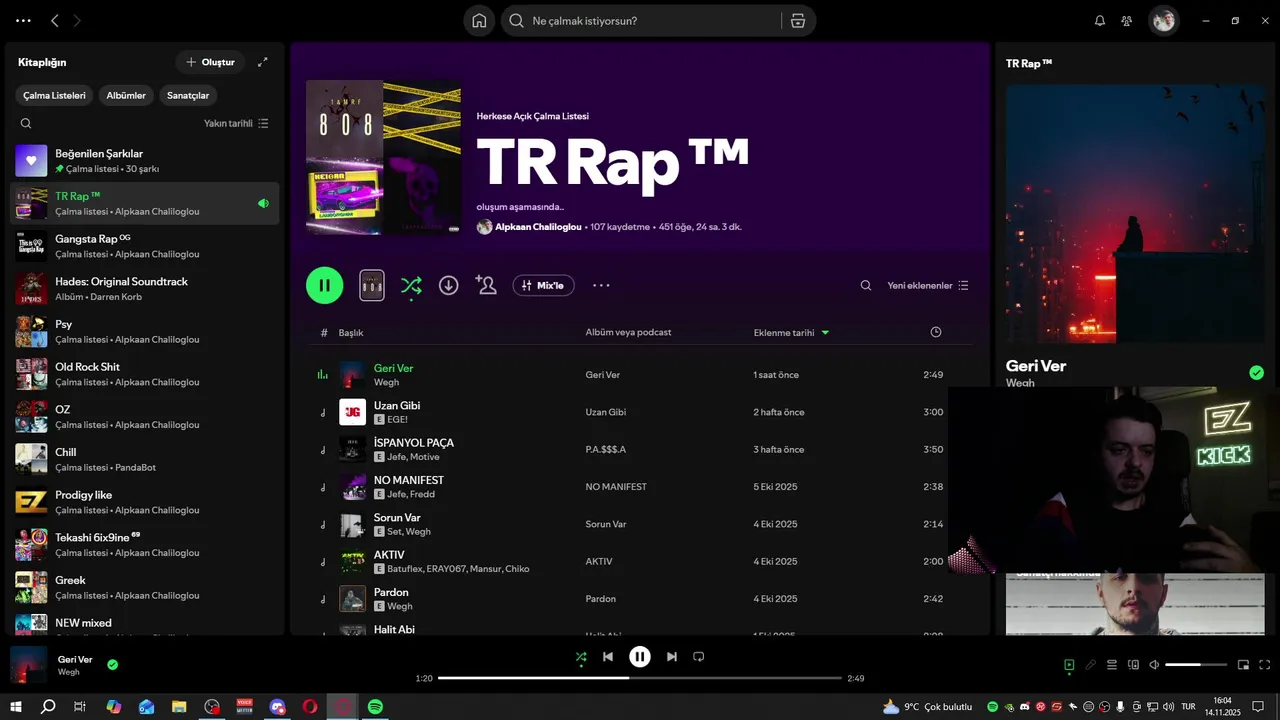The image size is (1280, 720).
Task: Open the Tekashi 6ix9ine playlist
Action: [x=145, y=545]
